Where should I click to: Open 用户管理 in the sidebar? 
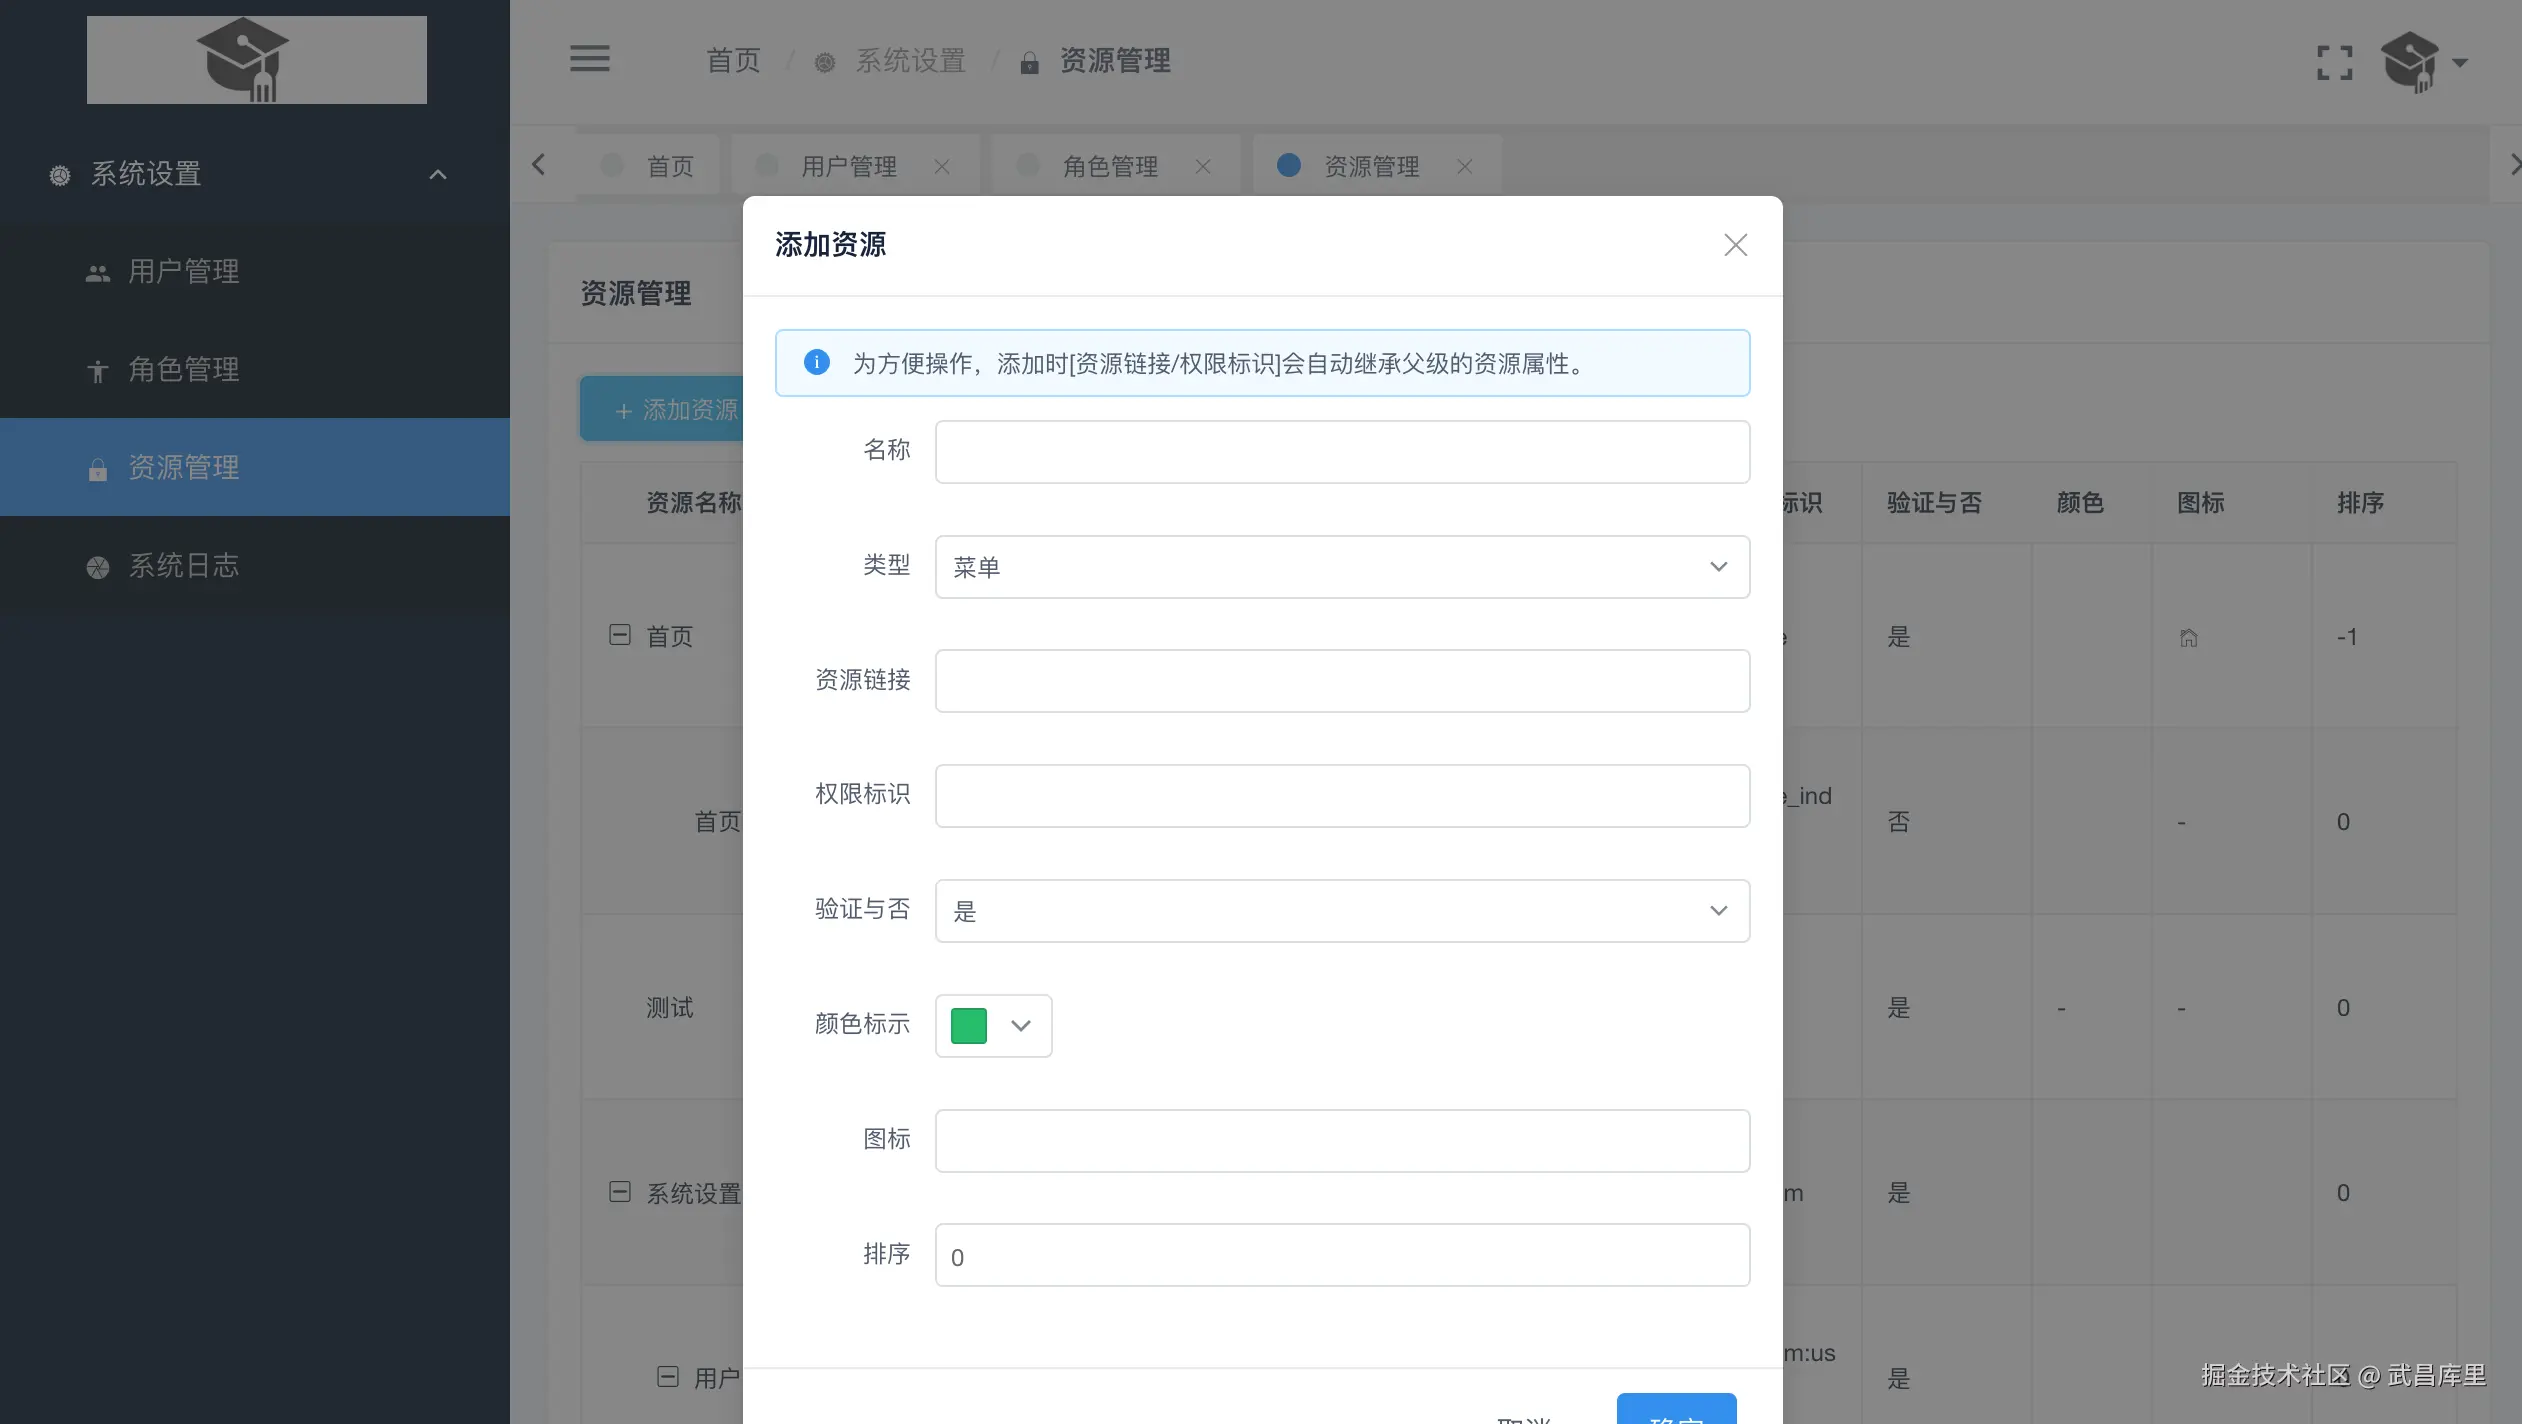tap(184, 272)
